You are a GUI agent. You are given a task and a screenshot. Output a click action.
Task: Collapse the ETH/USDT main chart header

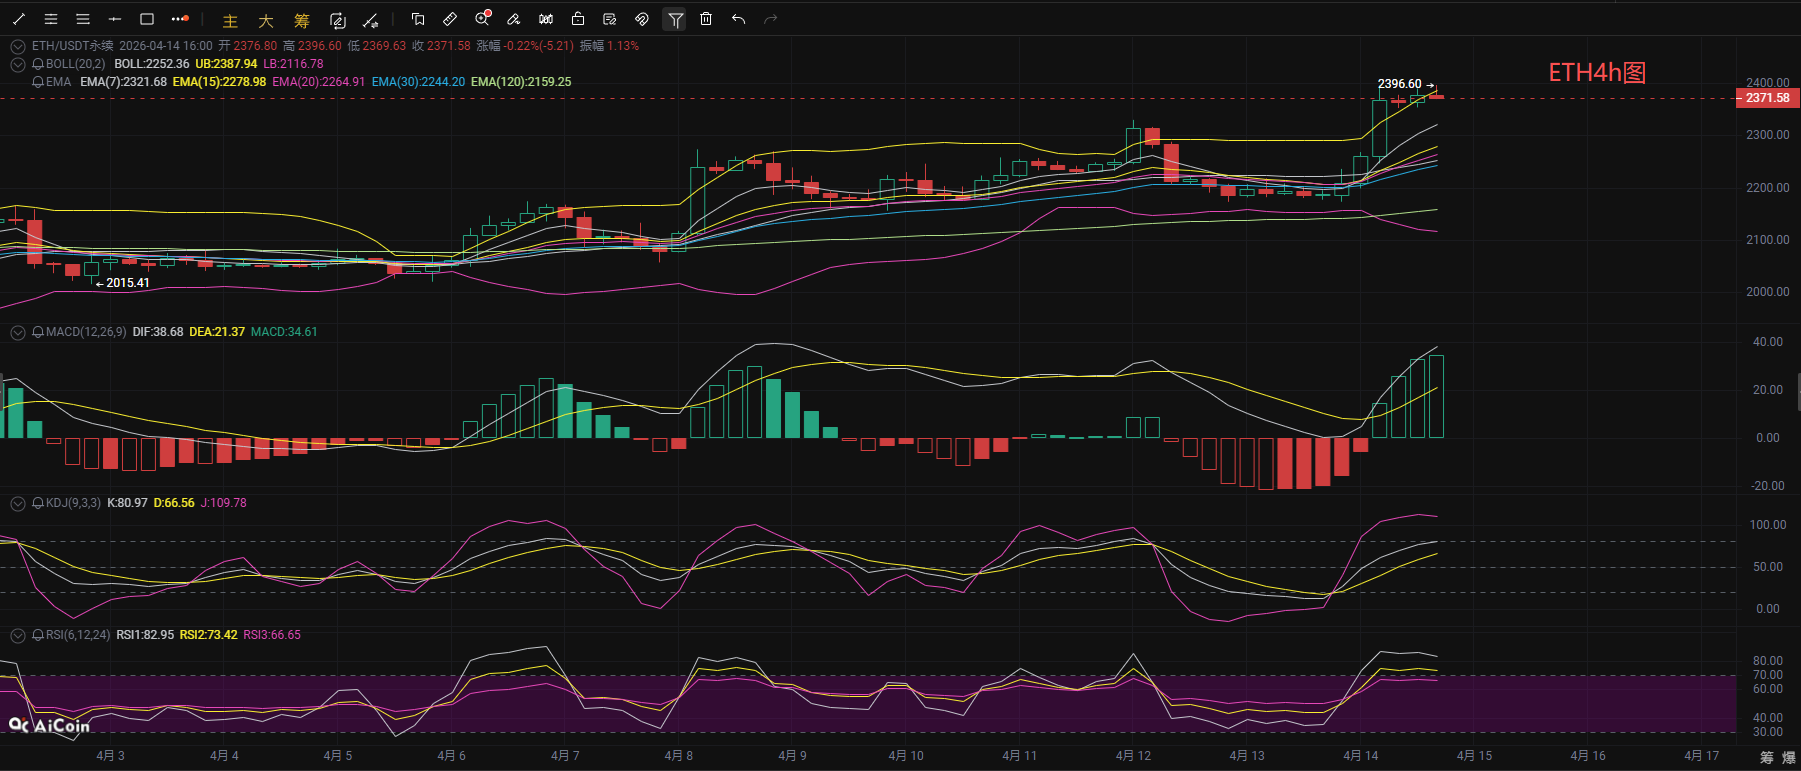click(x=17, y=46)
